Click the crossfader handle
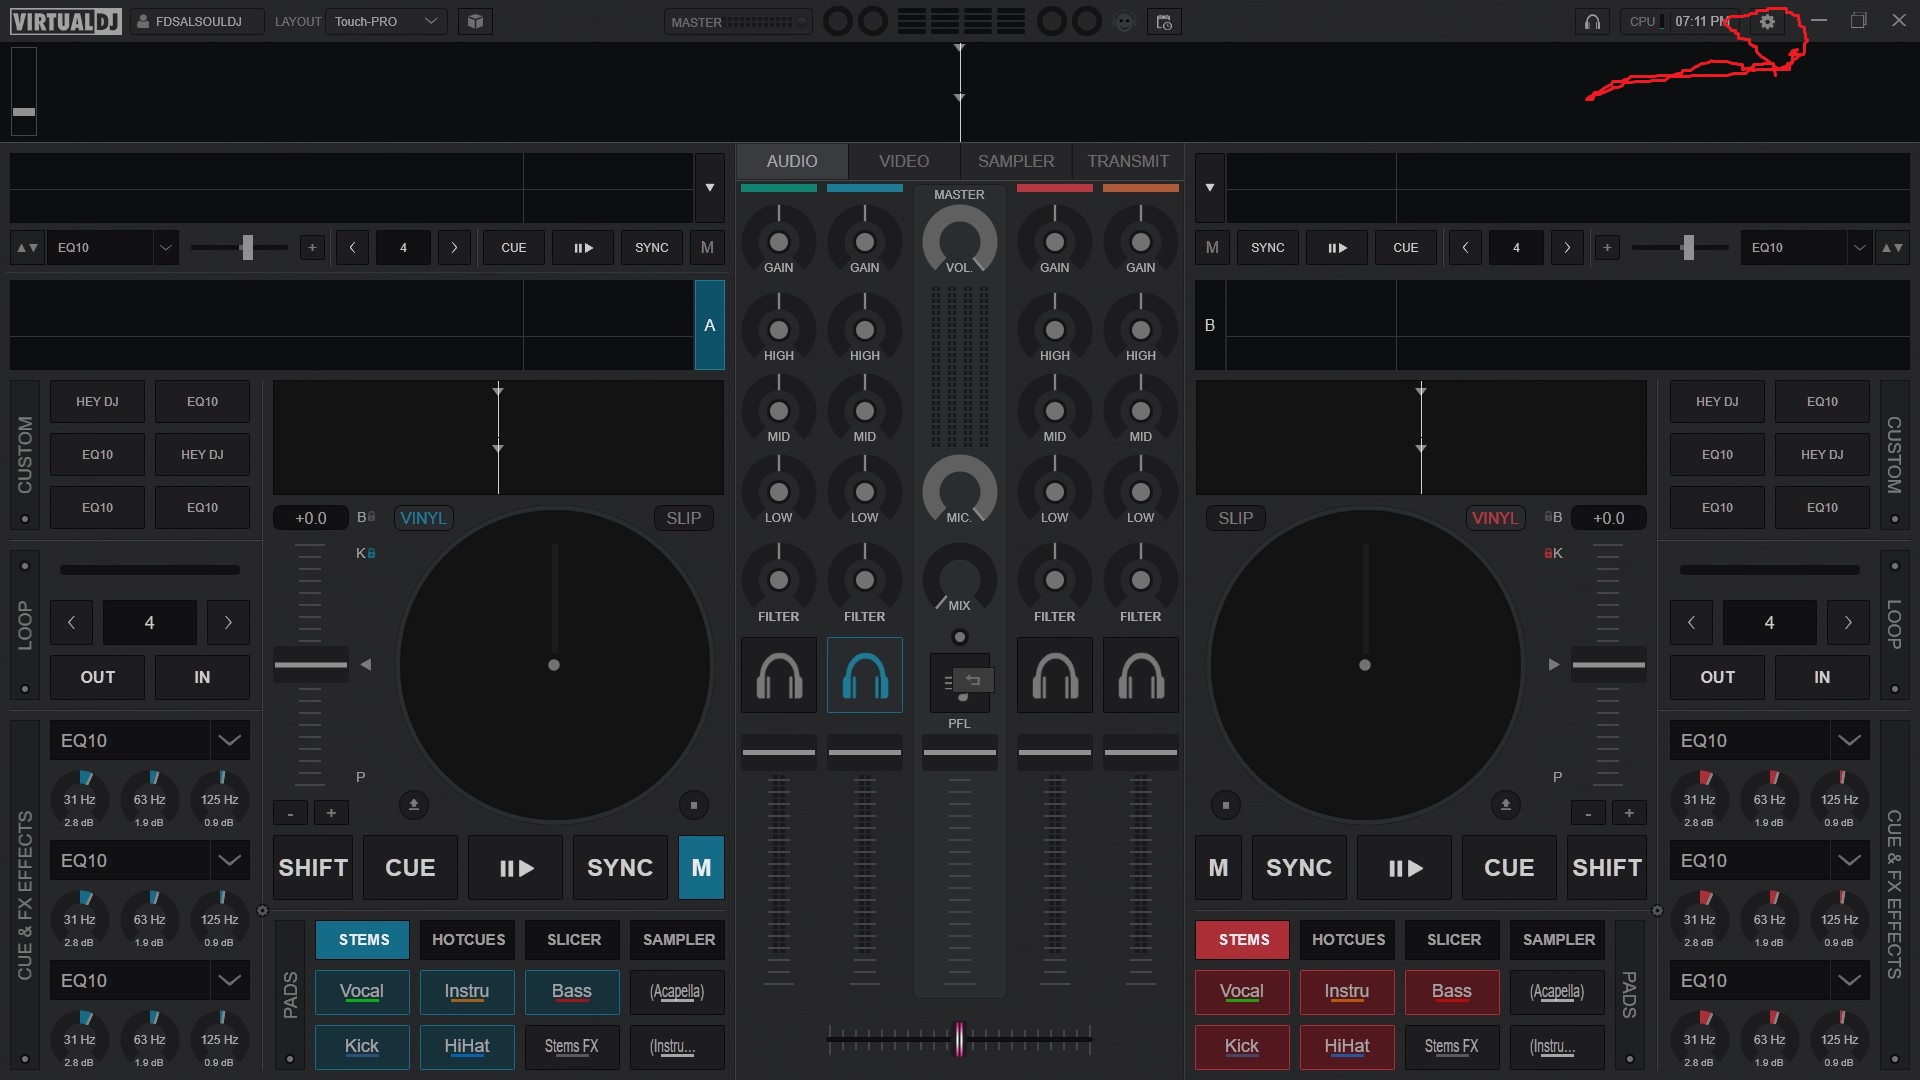Screen dimensions: 1920x1080 [x=959, y=1039]
